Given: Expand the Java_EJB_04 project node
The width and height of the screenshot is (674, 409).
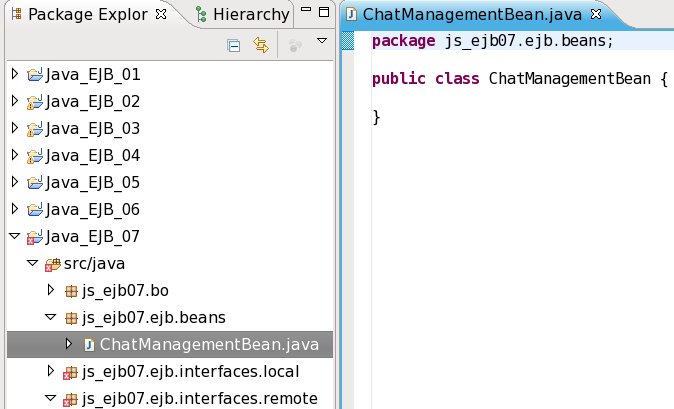Looking at the screenshot, I should pyautogui.click(x=14, y=156).
